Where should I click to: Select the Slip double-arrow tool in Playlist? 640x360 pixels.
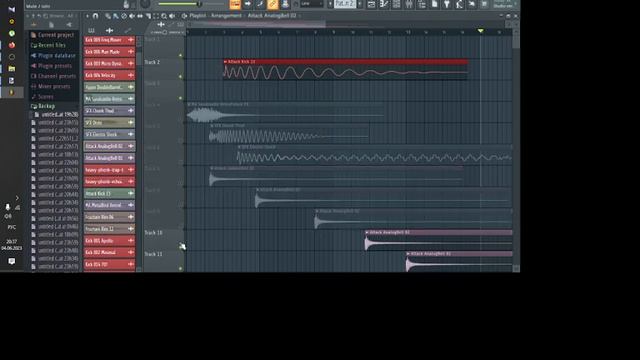pyautogui.click(x=140, y=16)
